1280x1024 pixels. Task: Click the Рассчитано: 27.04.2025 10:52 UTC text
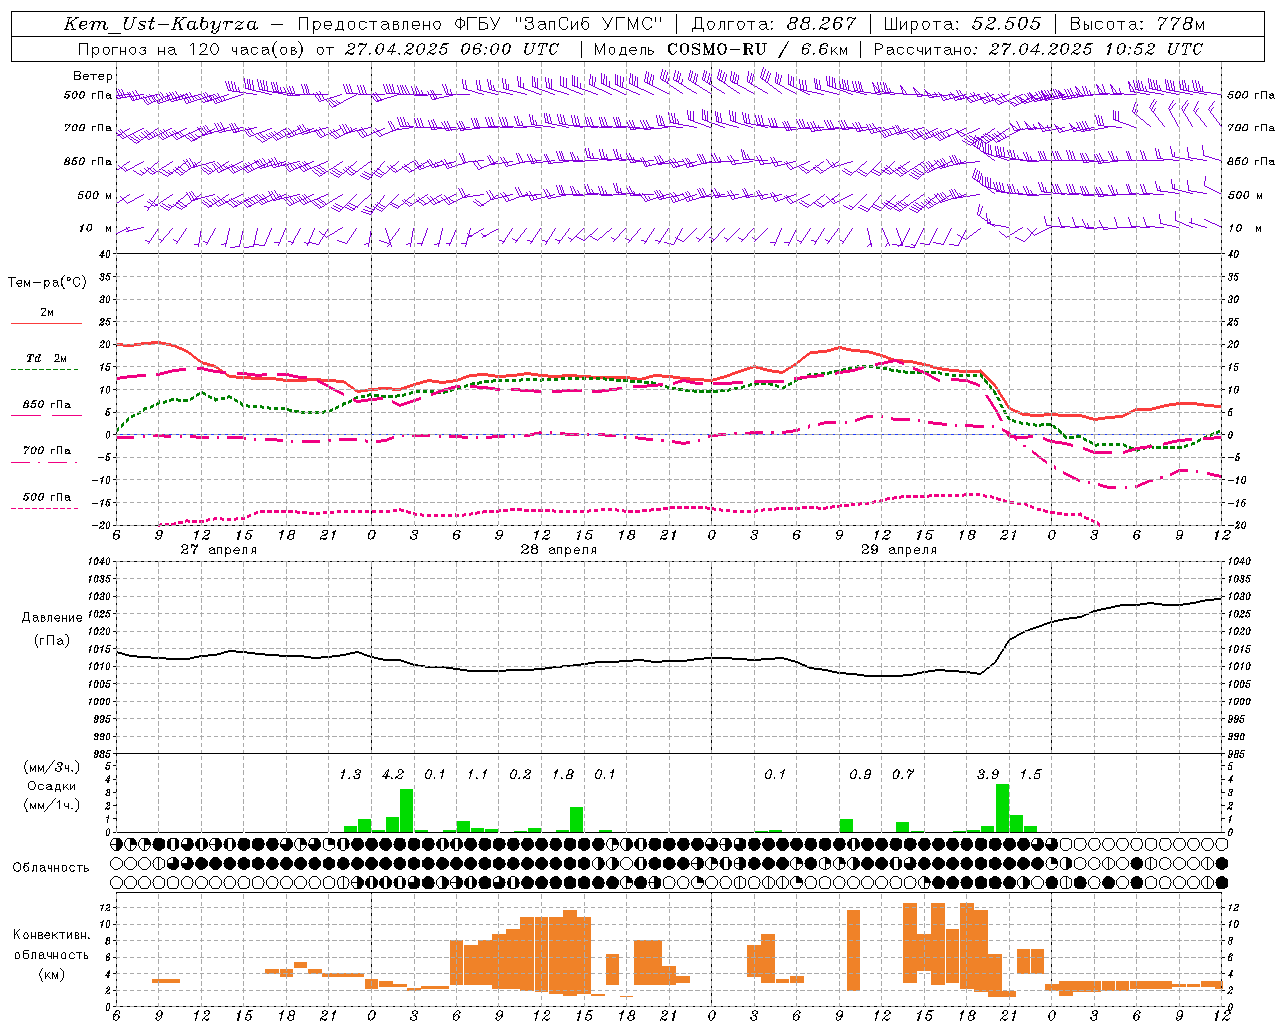pos(1038,49)
